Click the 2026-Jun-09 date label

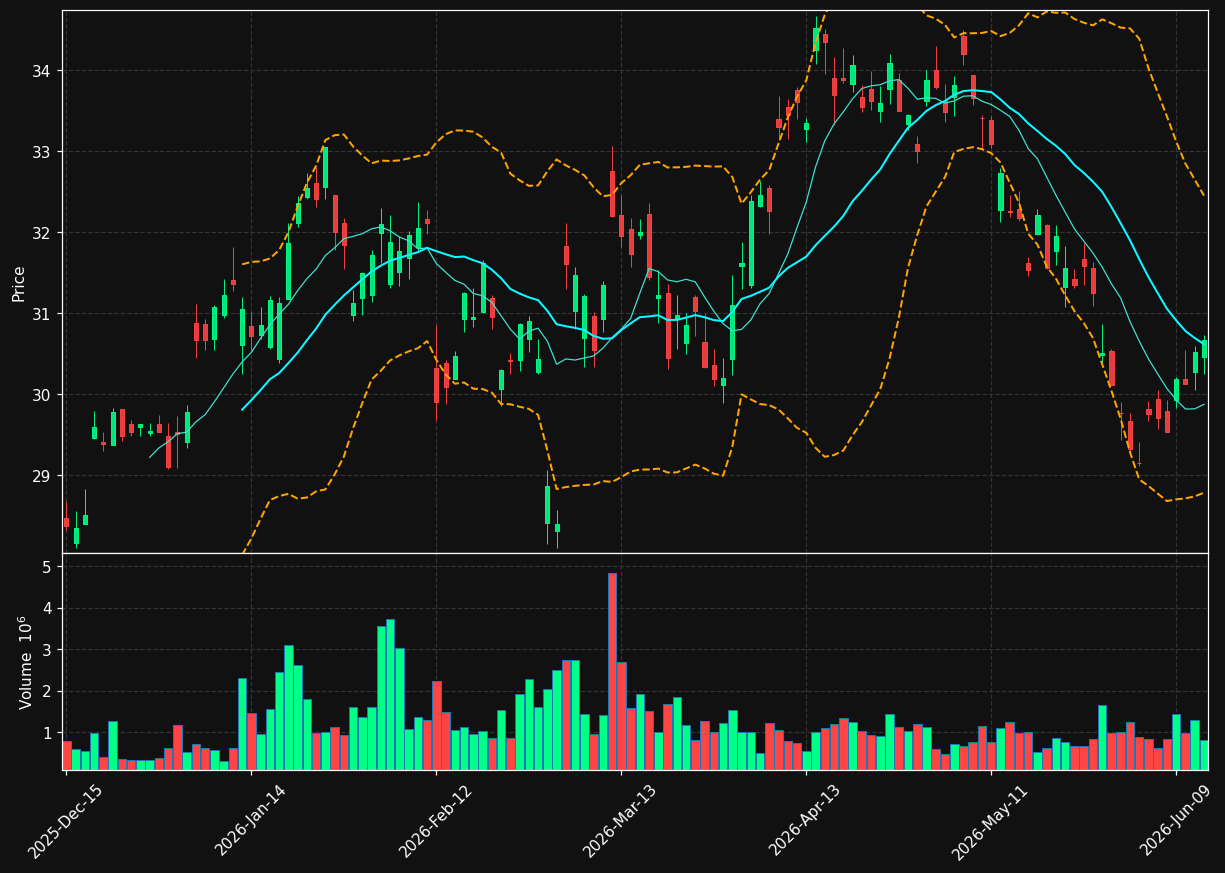(1177, 821)
